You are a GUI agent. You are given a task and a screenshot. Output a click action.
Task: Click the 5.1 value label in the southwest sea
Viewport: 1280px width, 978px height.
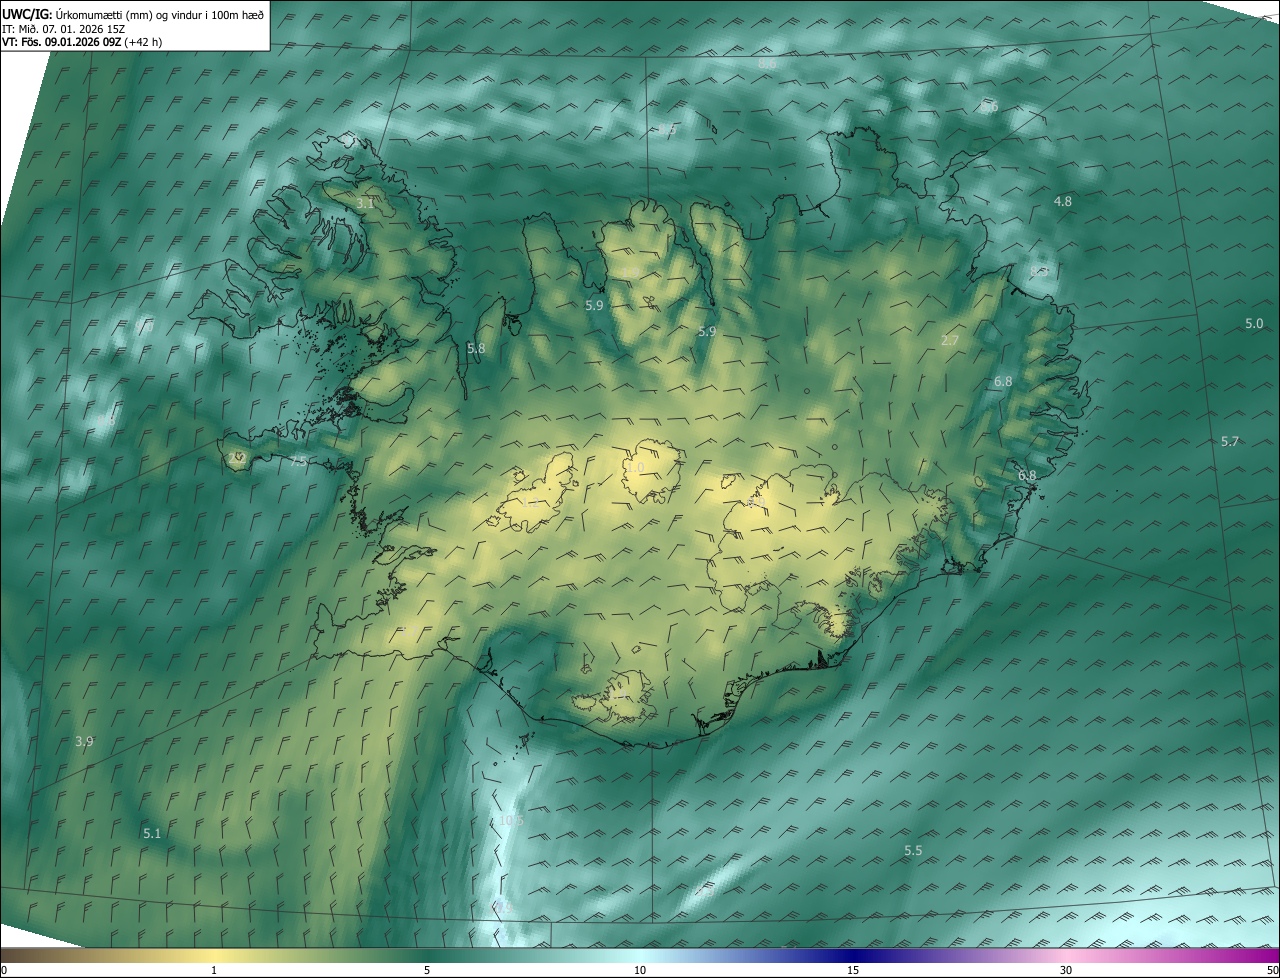pyautogui.click(x=152, y=832)
